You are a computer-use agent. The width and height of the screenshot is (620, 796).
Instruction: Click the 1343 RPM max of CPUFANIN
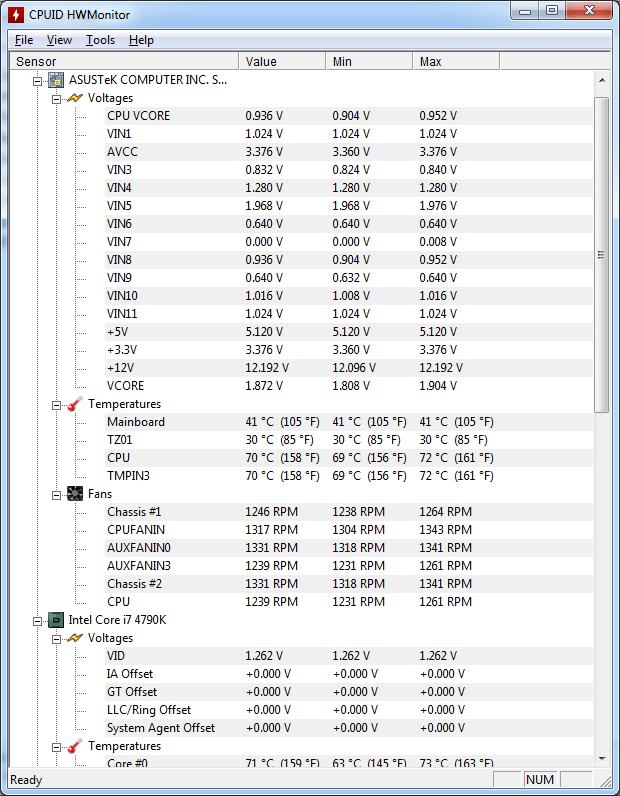445,530
